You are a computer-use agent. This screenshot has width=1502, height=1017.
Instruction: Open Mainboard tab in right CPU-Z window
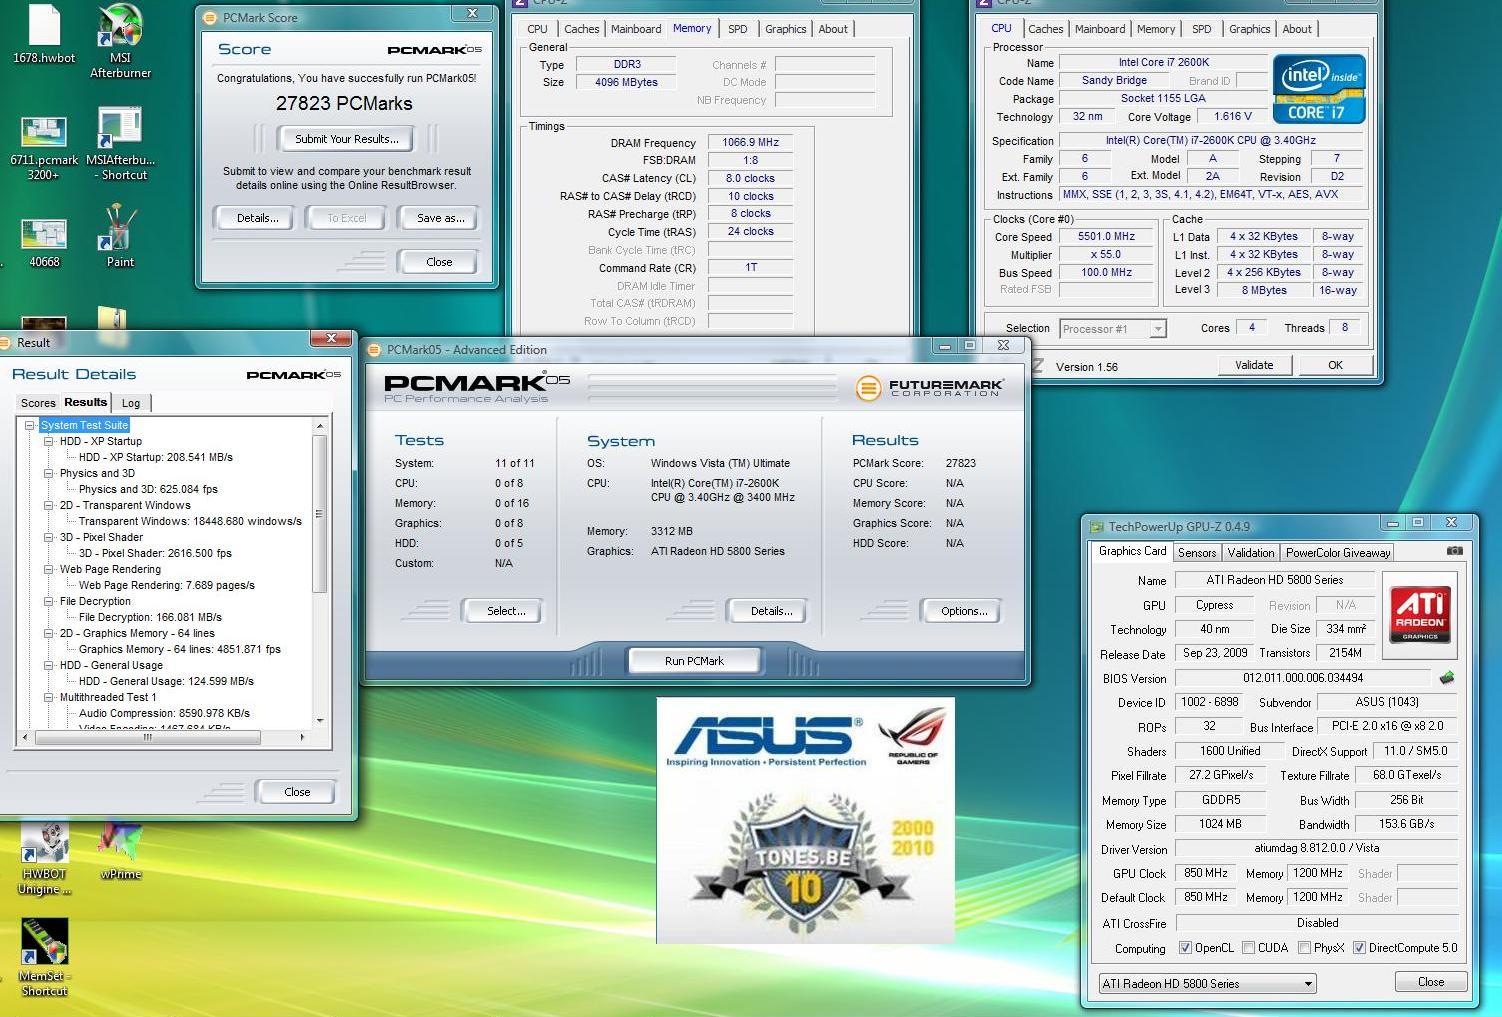pyautogui.click(x=1100, y=29)
